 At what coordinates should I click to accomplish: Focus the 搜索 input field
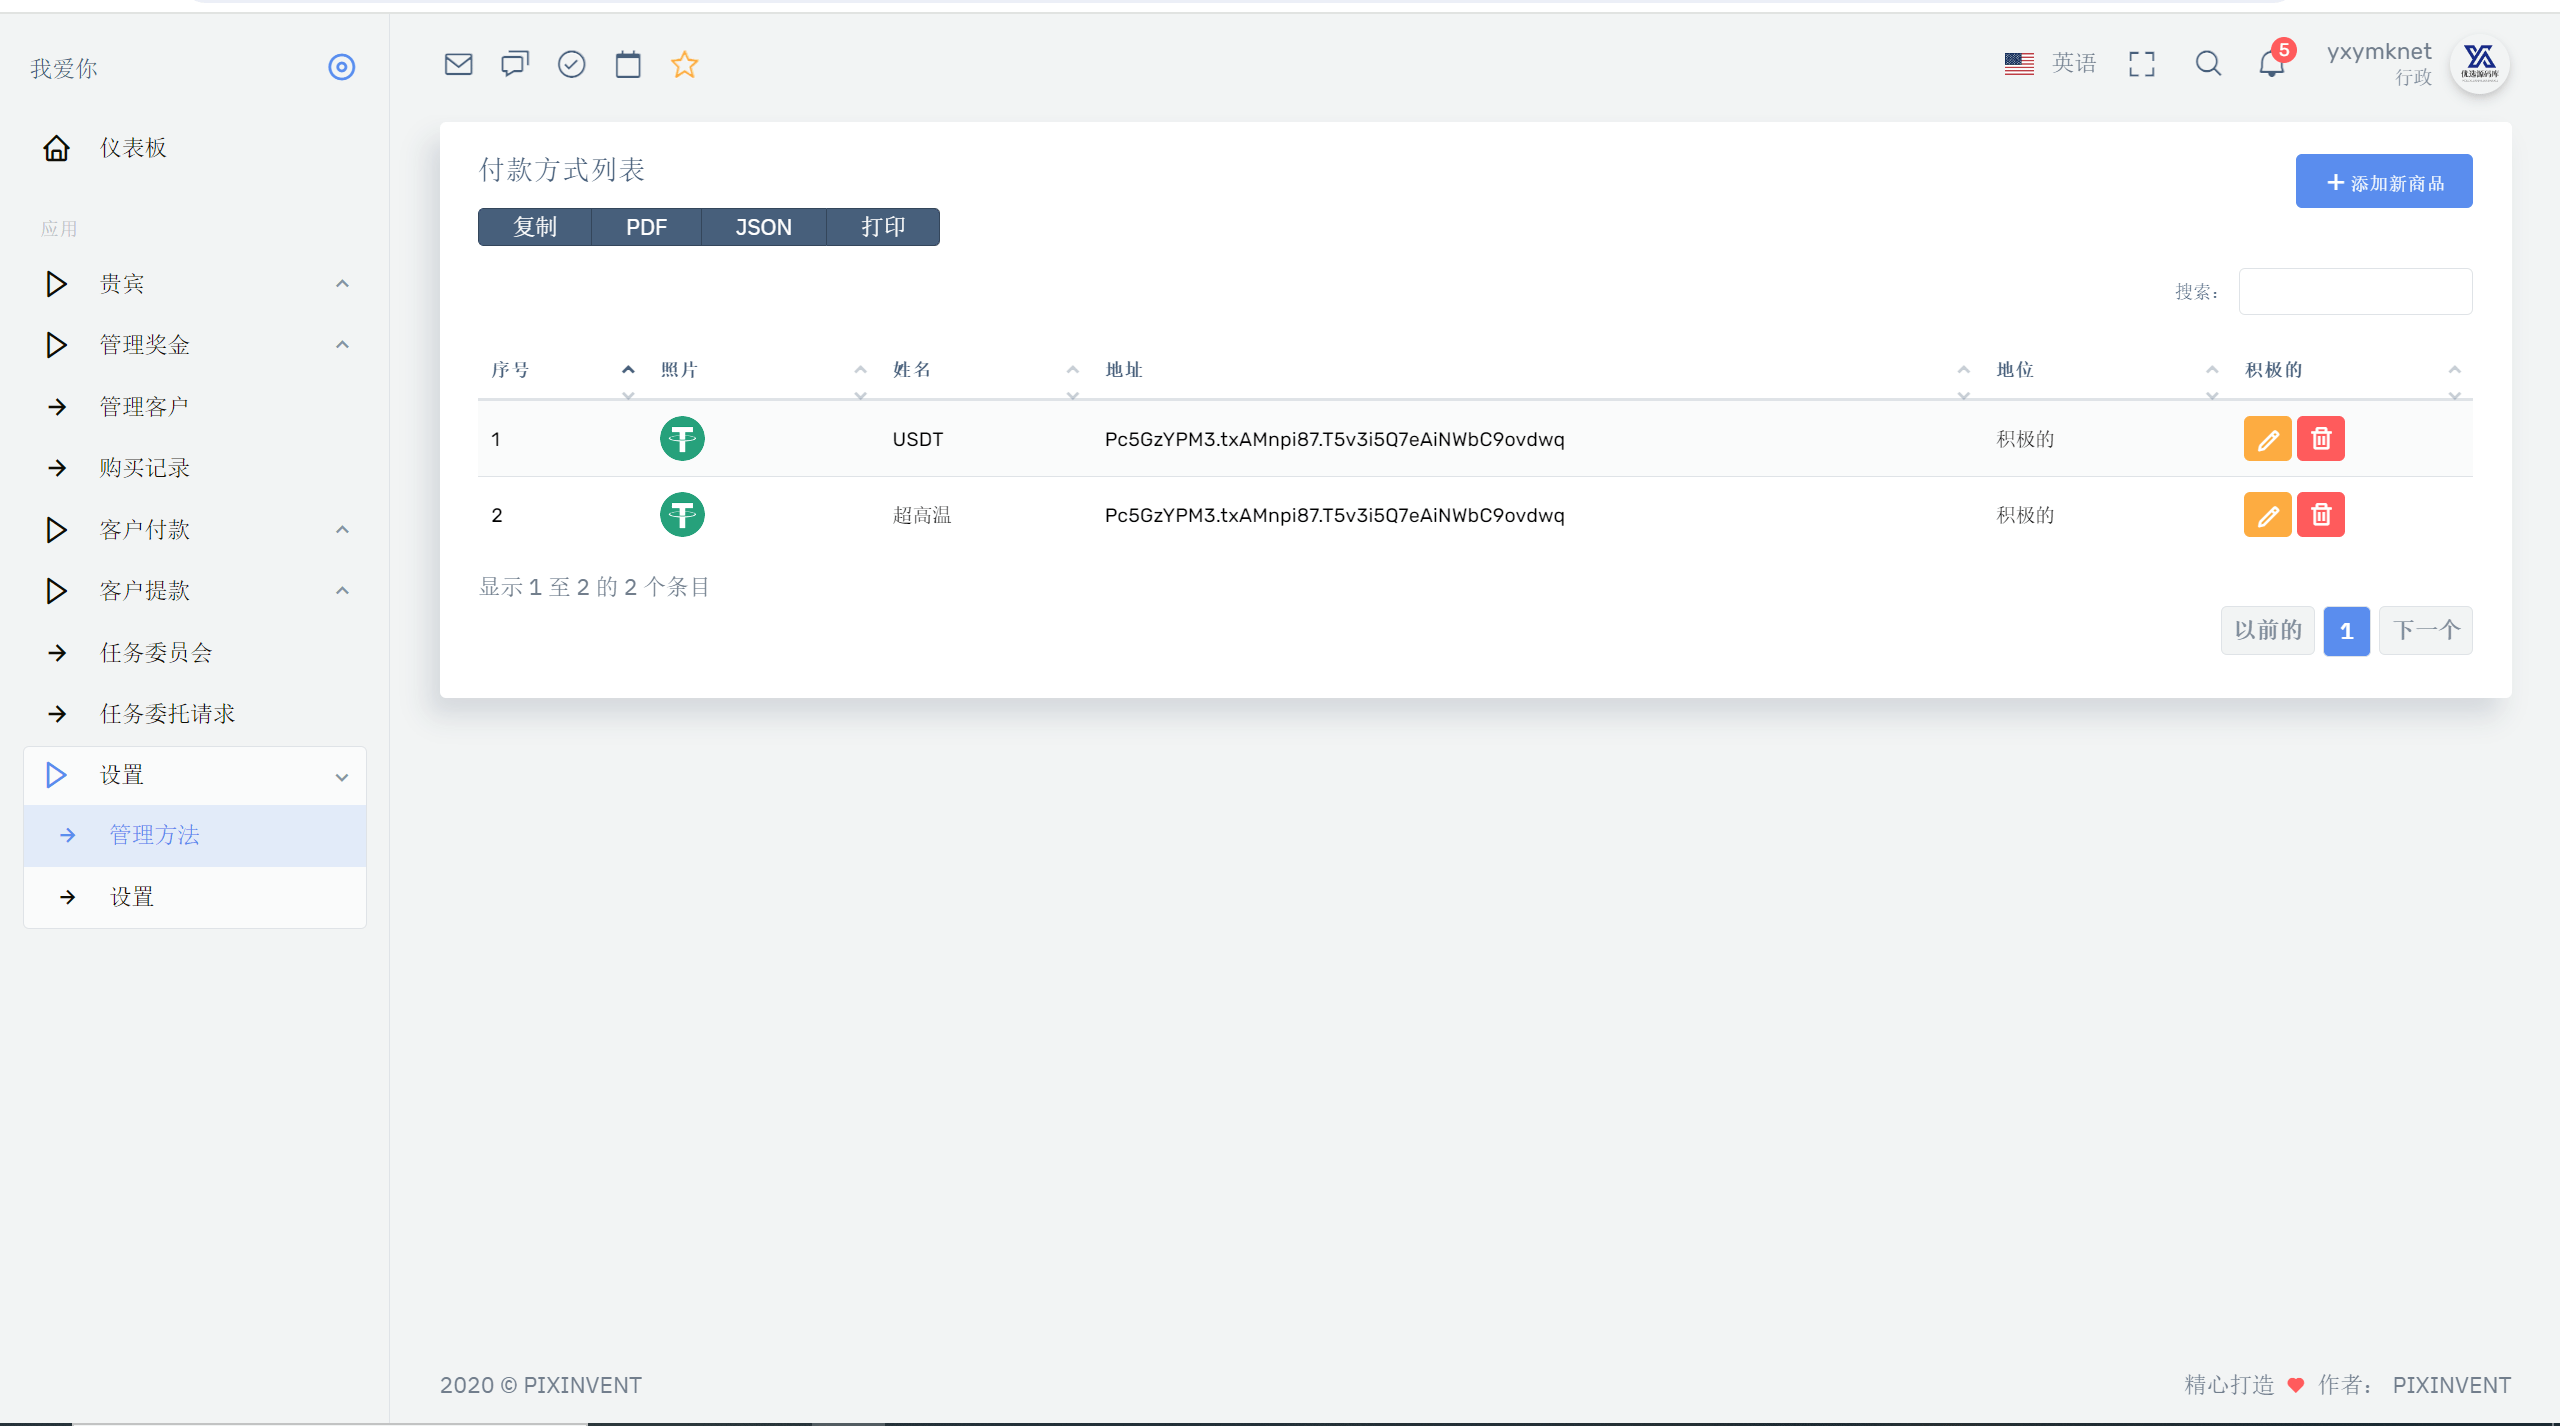2355,291
